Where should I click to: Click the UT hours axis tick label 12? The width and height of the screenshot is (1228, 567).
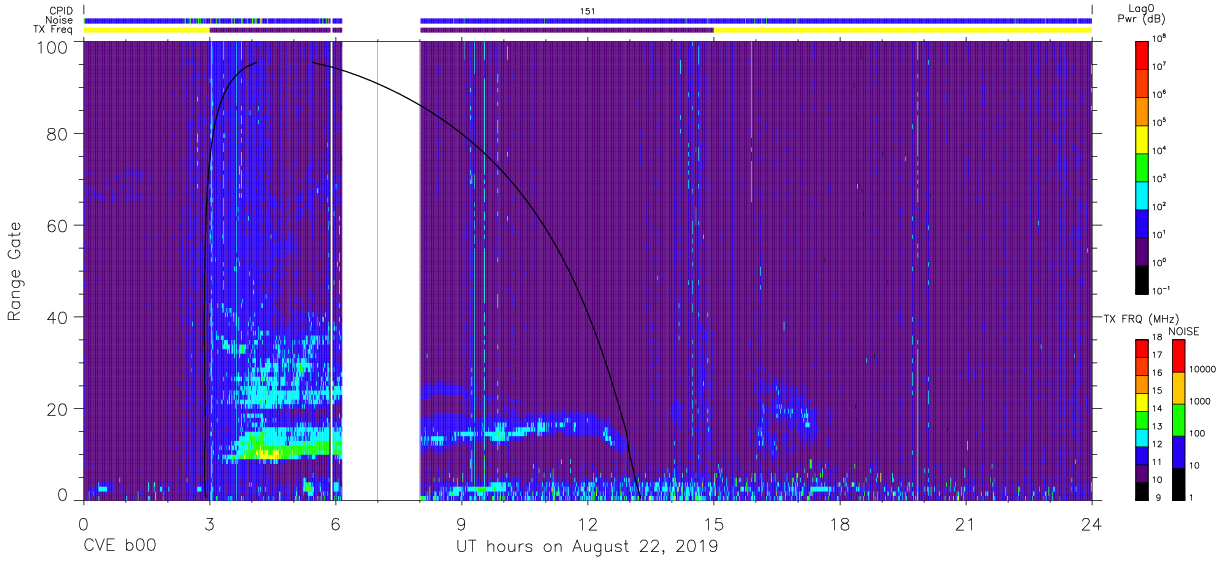click(x=587, y=523)
